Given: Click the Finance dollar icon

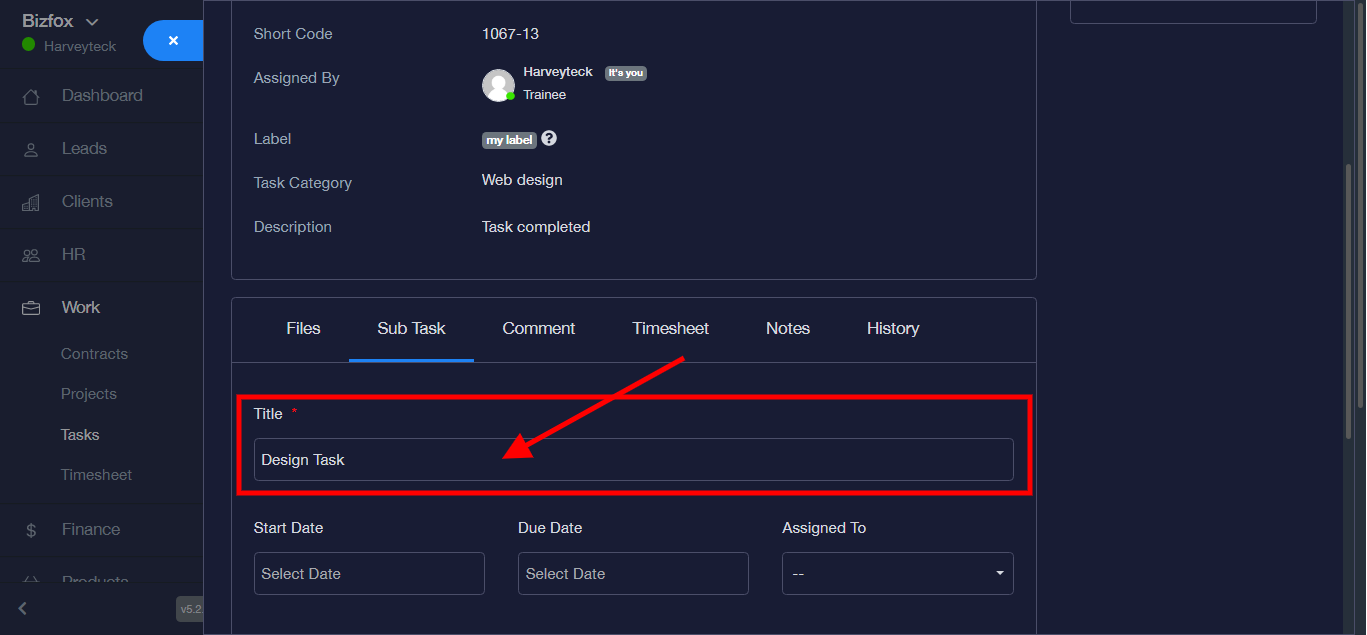Looking at the screenshot, I should (31, 530).
